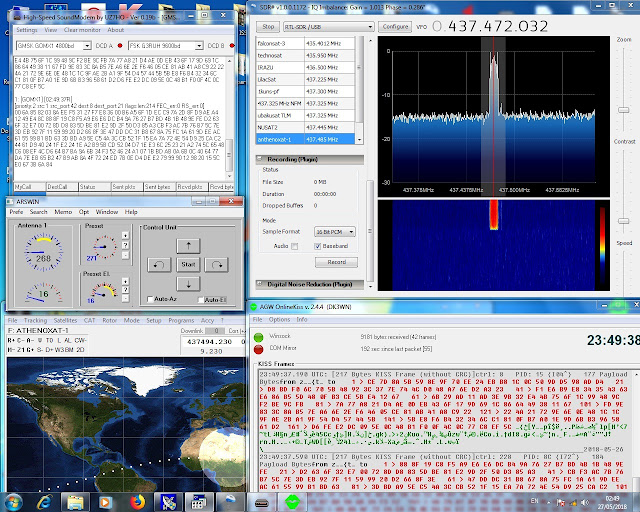Click the Stop button in SDR#
This screenshot has height=512, width=640.
268,27
